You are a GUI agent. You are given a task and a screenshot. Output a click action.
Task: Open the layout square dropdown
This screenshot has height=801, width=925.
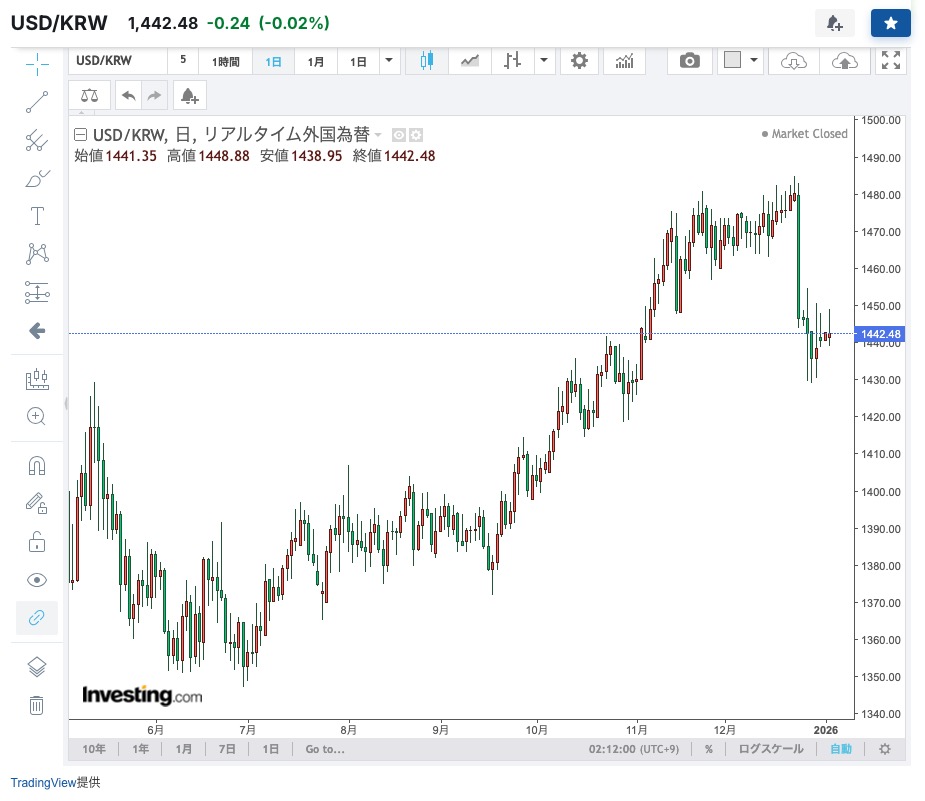point(741,61)
